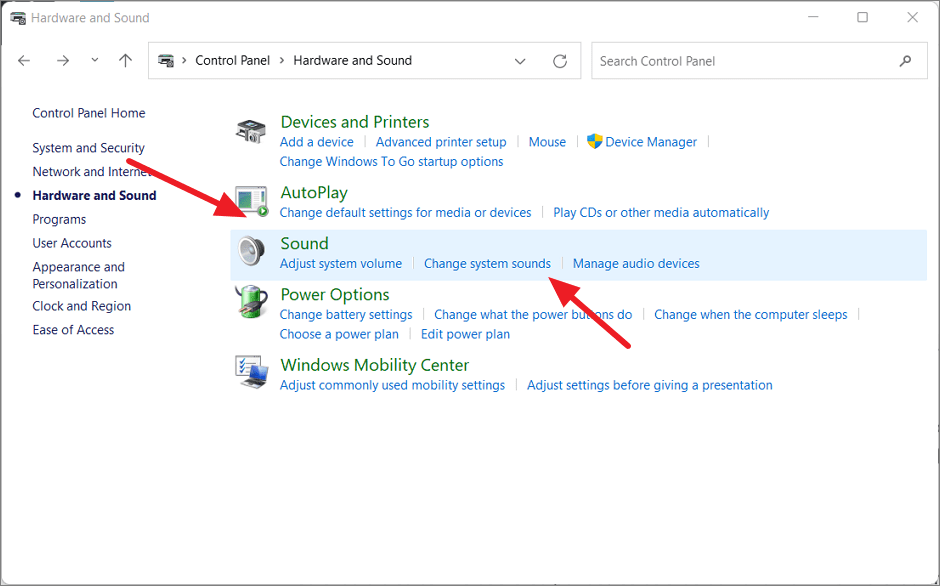This screenshot has width=940, height=586.
Task: Open Edit power plan settings
Action: coord(465,334)
